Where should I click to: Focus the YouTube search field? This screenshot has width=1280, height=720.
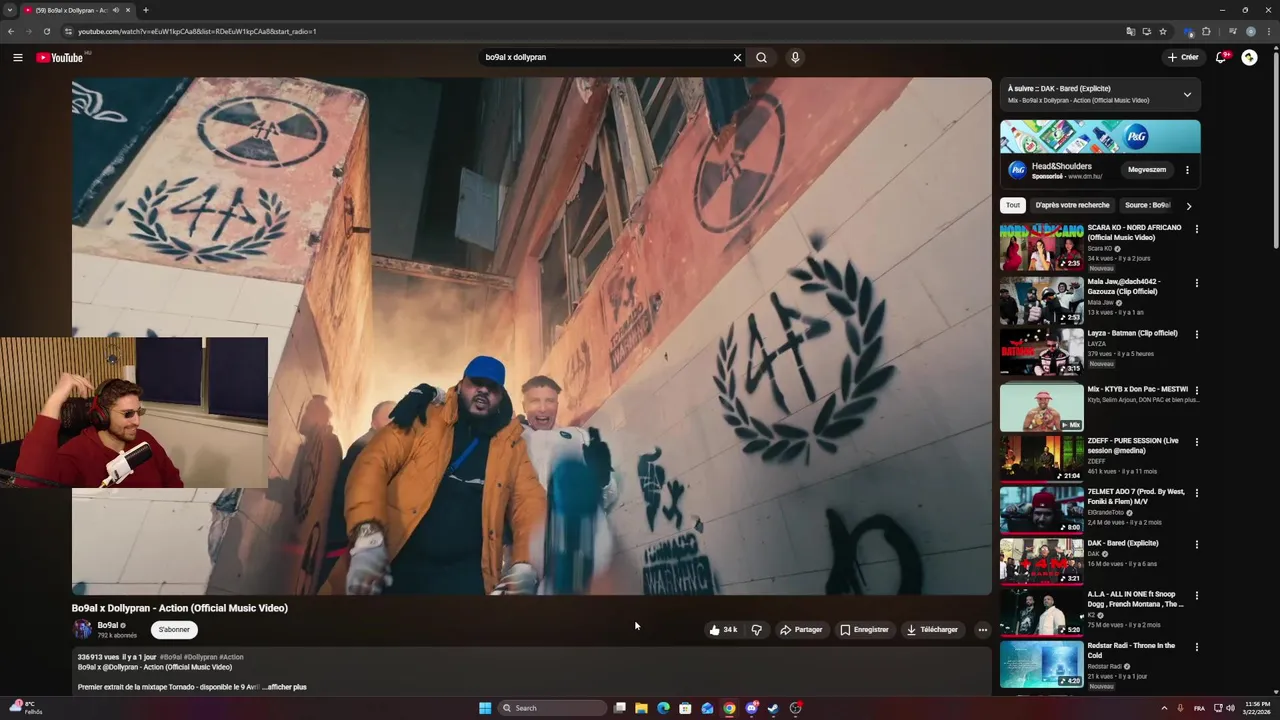point(605,57)
